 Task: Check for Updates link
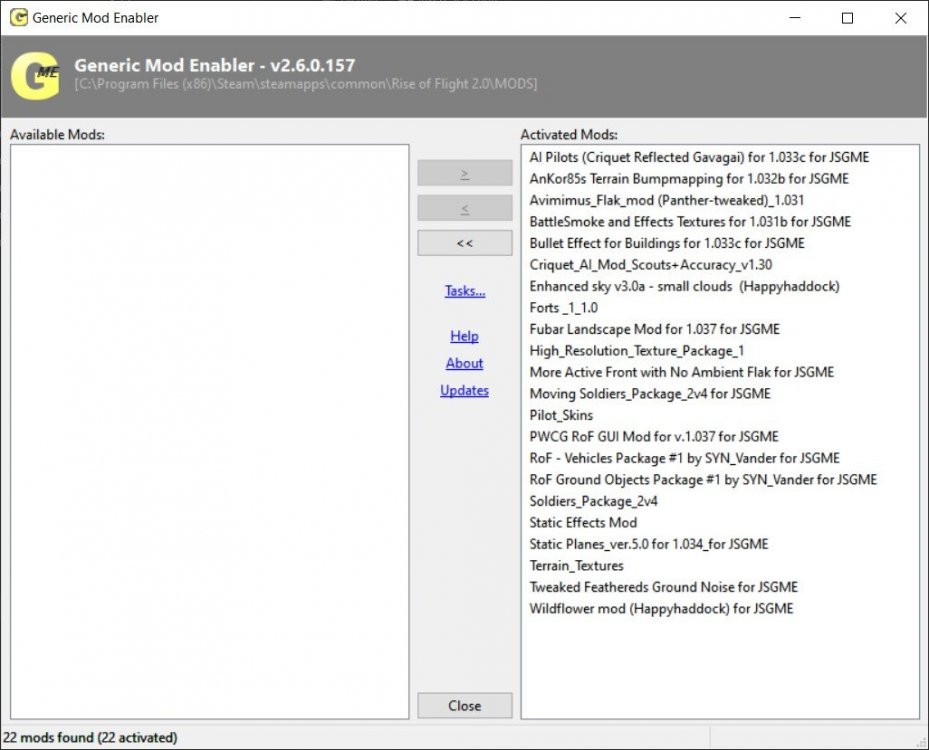(464, 390)
